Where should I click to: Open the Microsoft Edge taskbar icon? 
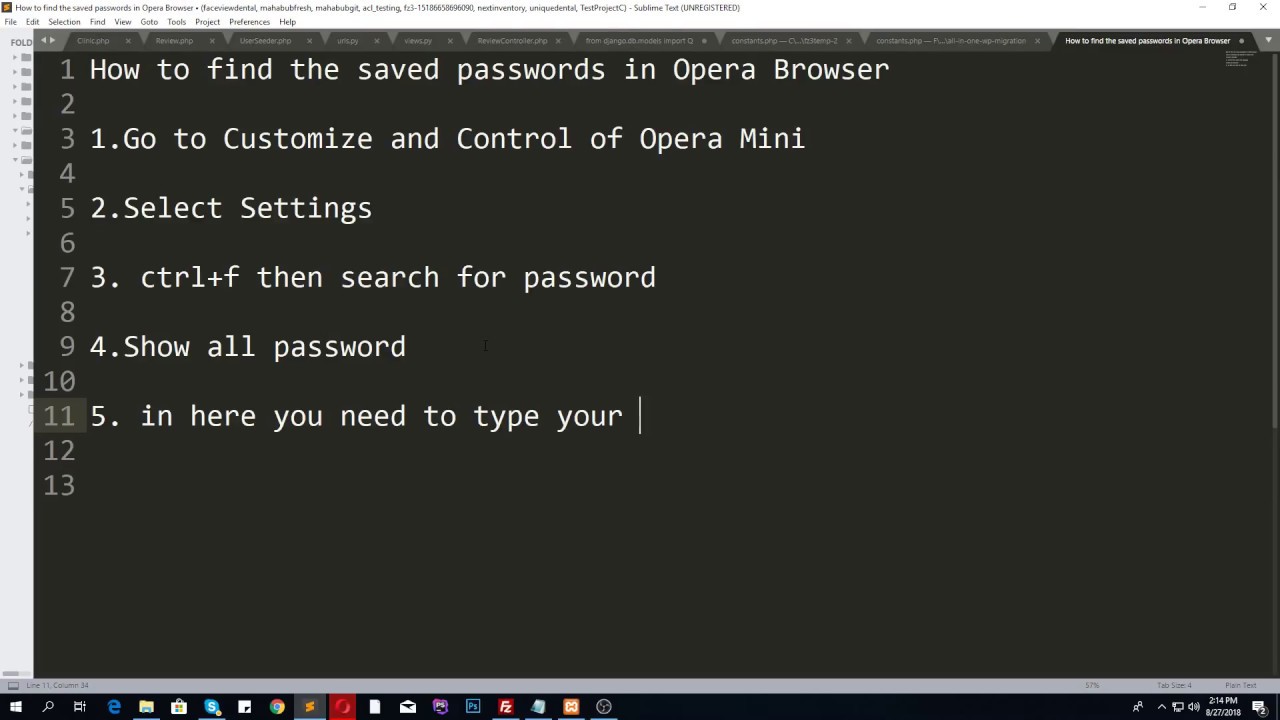pos(114,707)
